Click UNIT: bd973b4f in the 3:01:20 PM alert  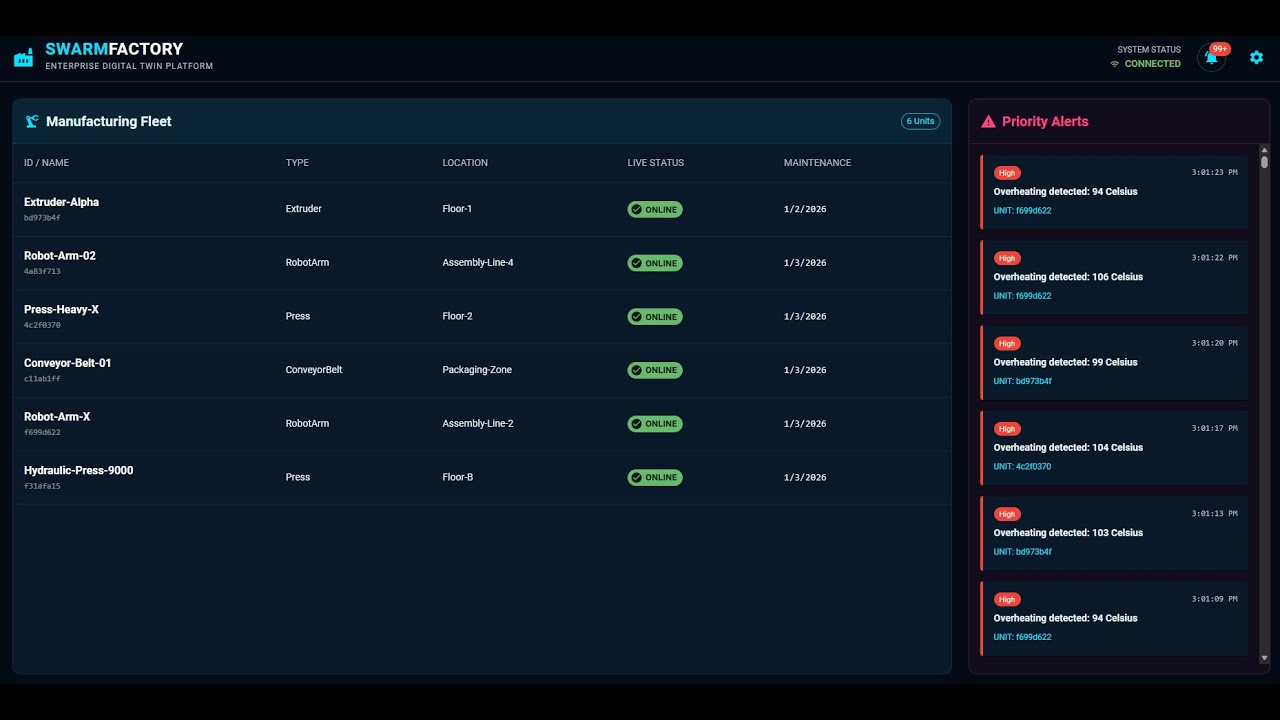tap(1022, 381)
